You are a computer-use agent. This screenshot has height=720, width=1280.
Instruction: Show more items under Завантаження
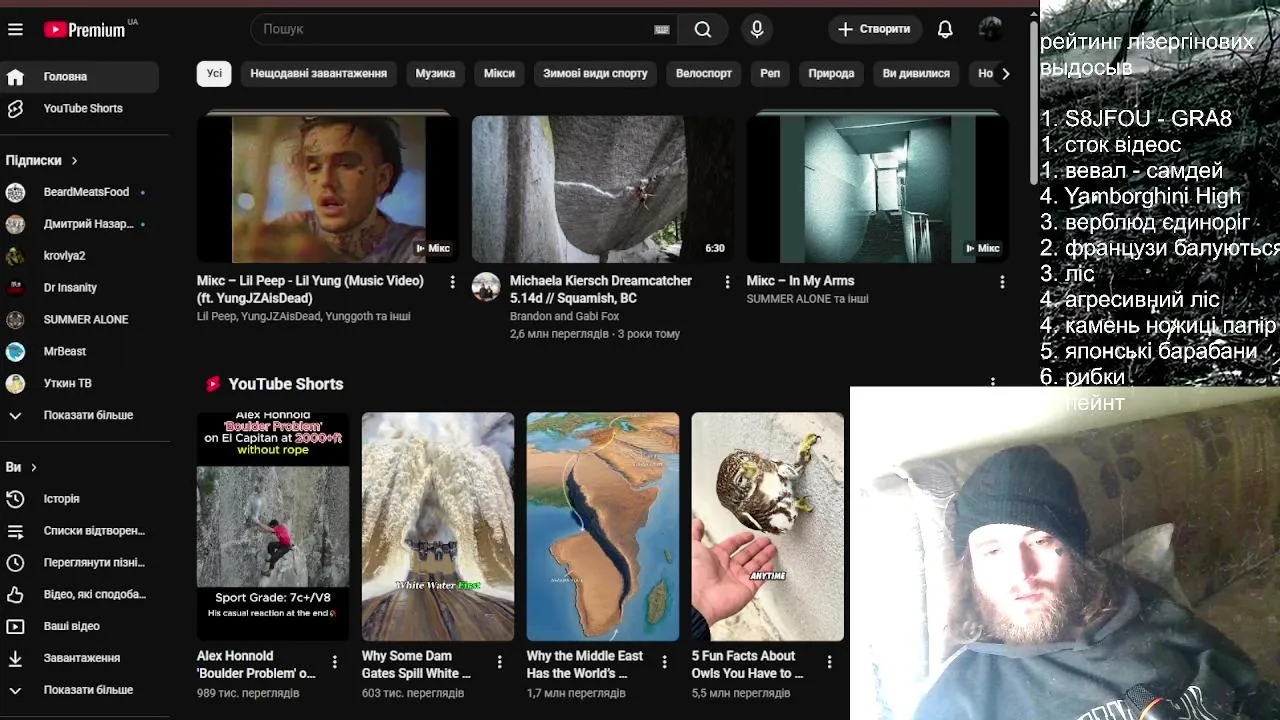tap(80, 690)
